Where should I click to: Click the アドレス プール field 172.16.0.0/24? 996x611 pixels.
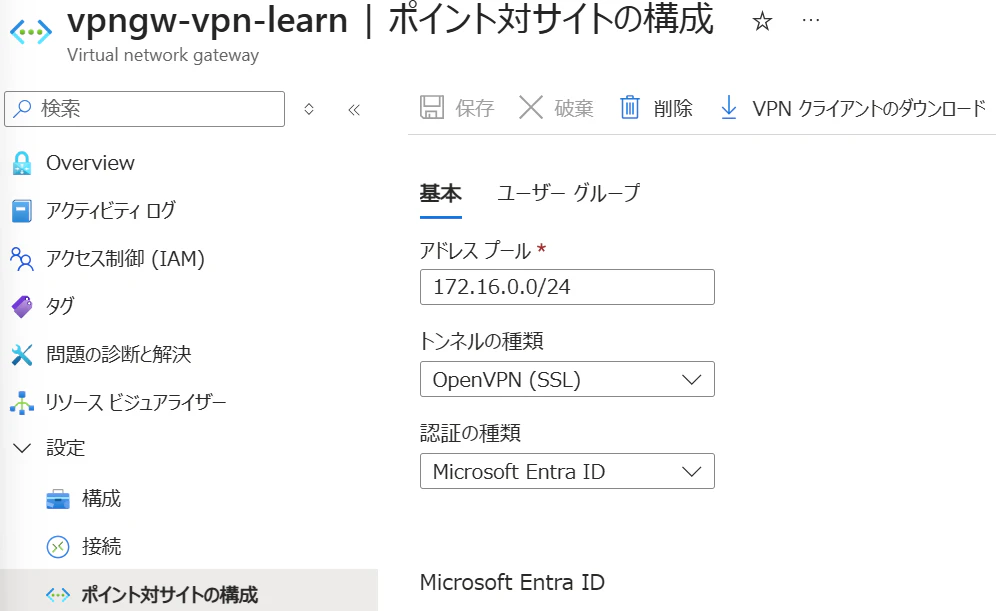coord(567,287)
